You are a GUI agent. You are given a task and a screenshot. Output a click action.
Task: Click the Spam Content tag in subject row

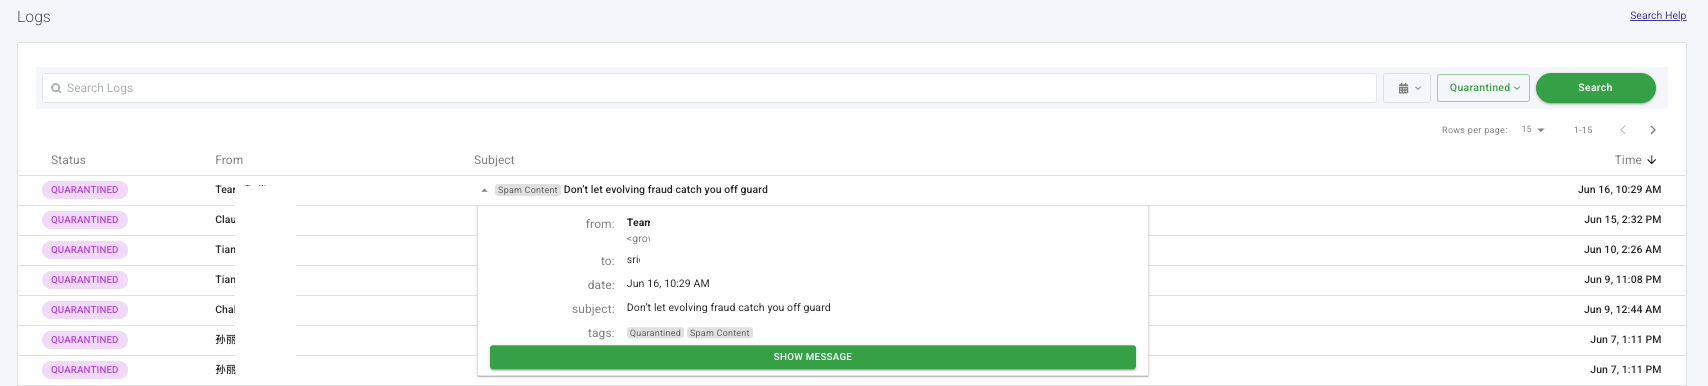point(527,190)
